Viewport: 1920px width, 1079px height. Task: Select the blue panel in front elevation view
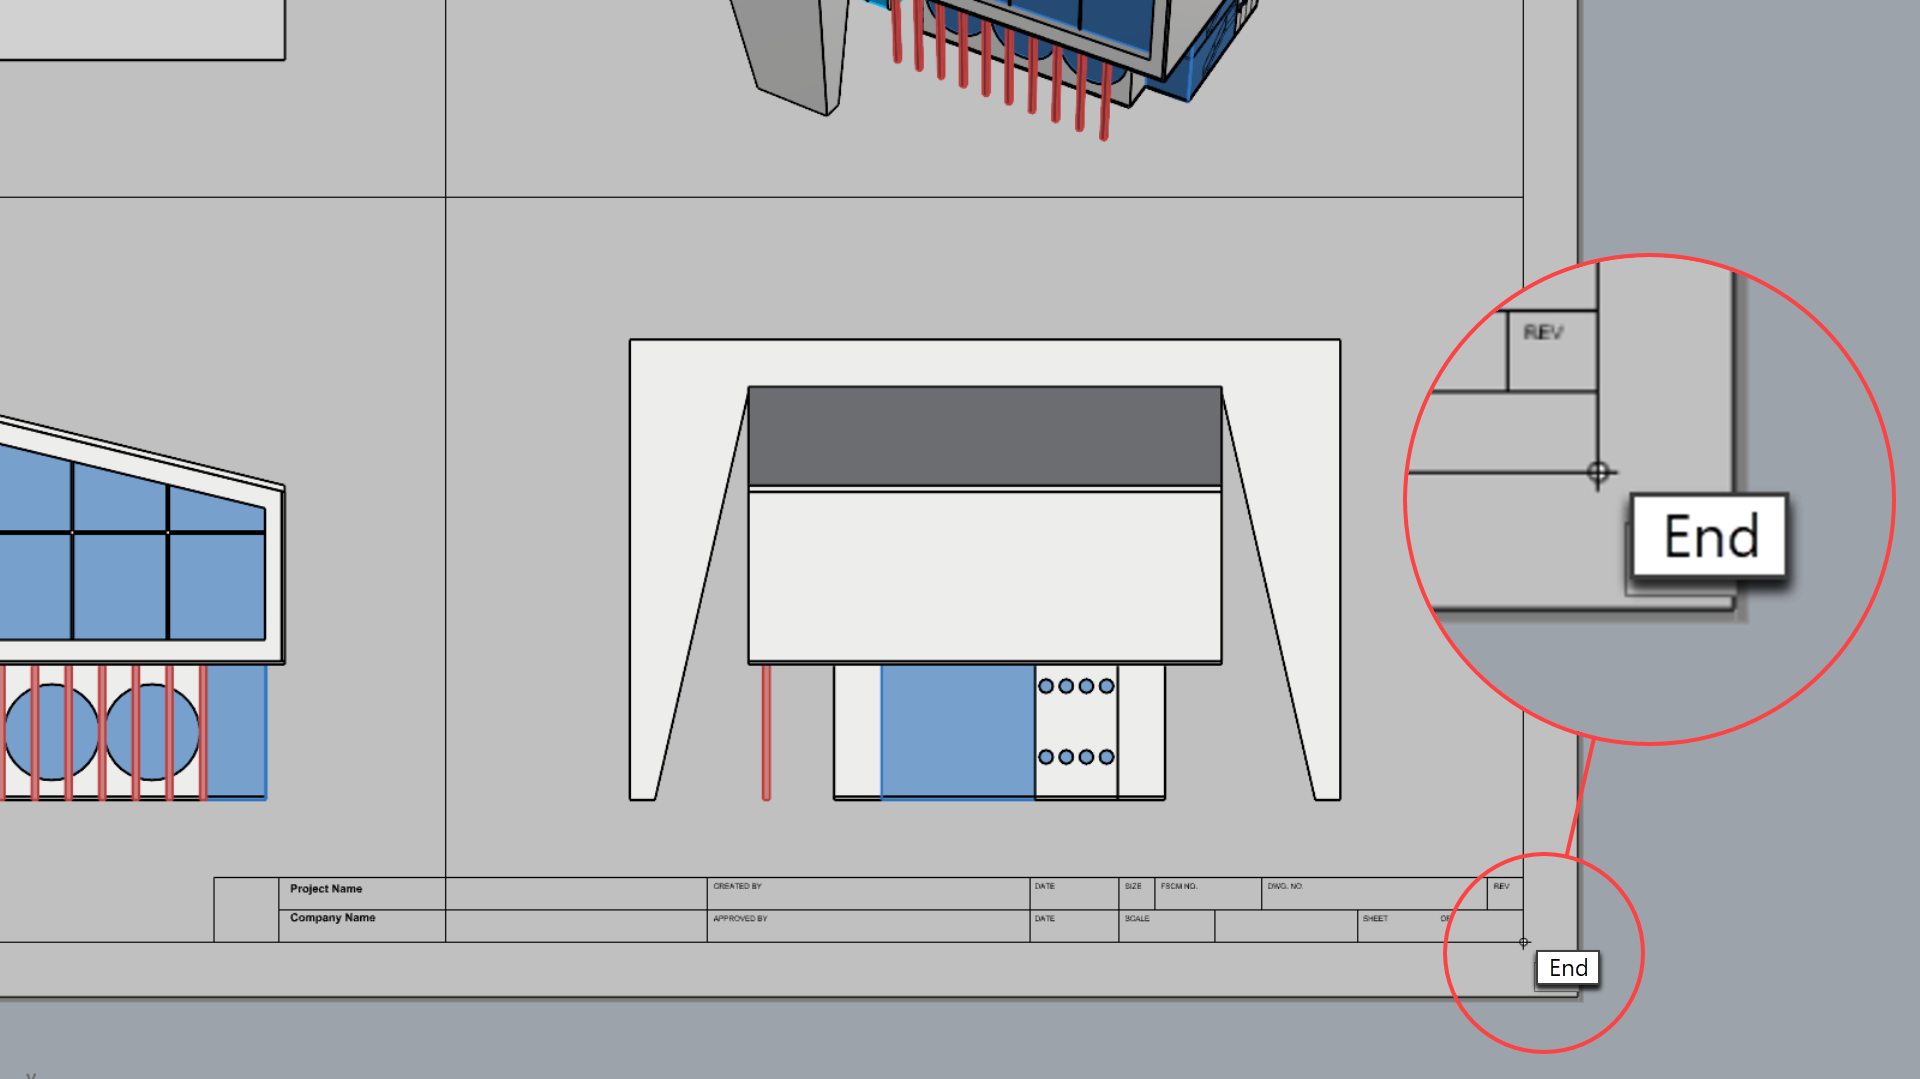click(957, 731)
